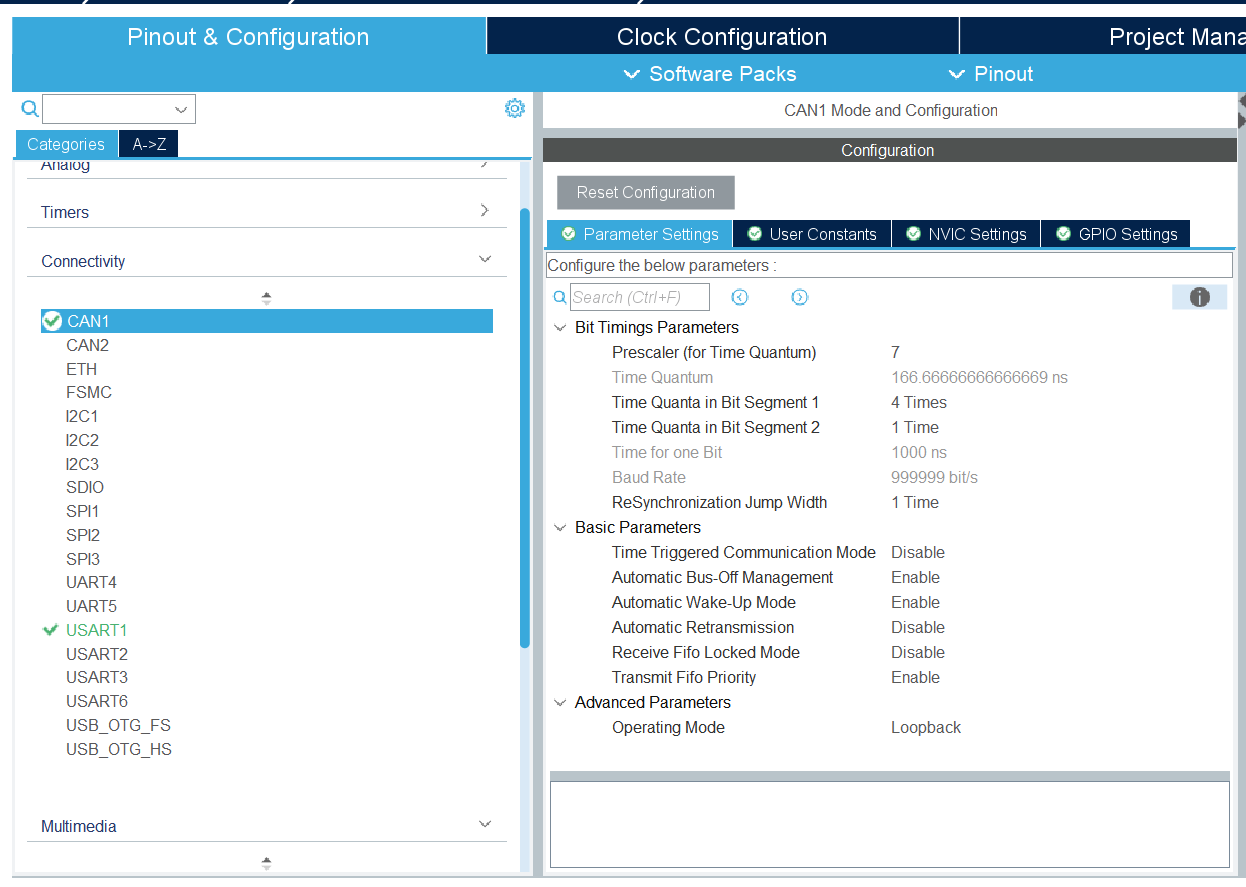Viewport: 1246px width, 887px height.
Task: Collapse the Advanced Parameters section
Action: point(560,703)
